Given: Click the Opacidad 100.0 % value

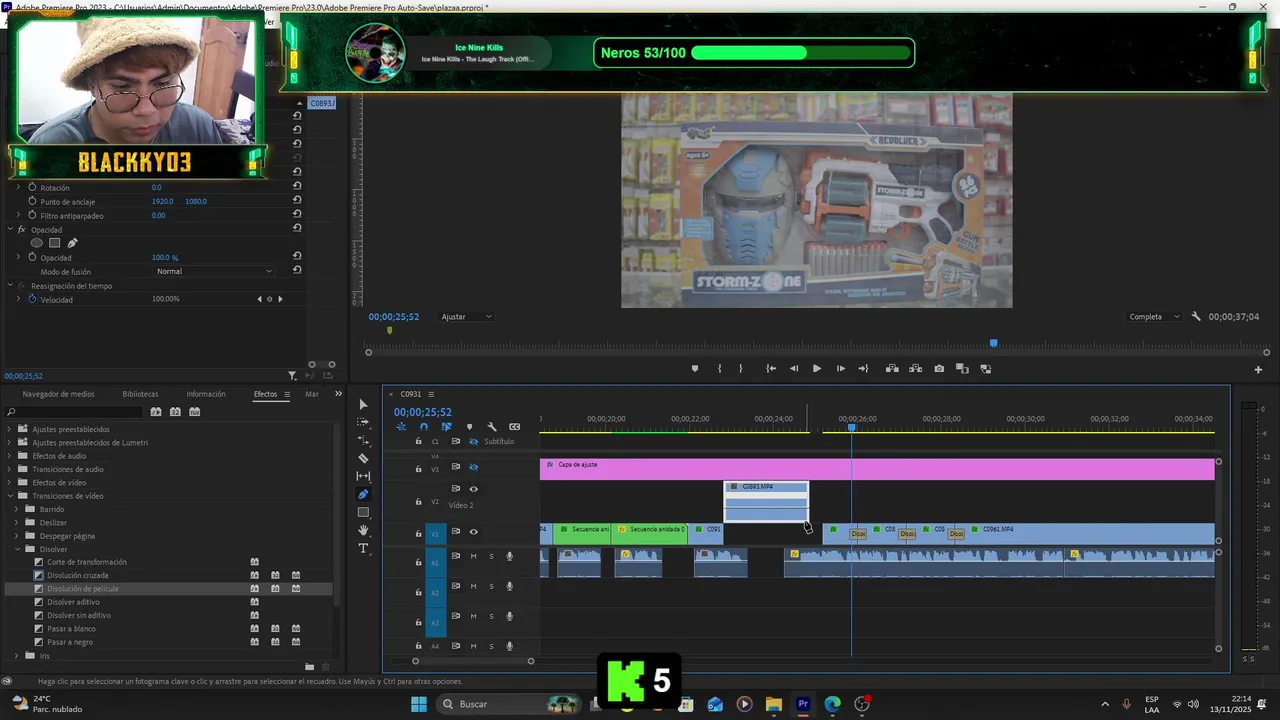Looking at the screenshot, I should click(165, 258).
